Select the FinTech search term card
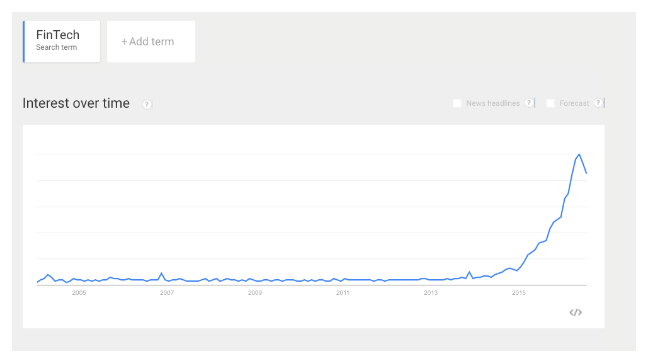Viewport: 648px width, 363px height. (x=62, y=42)
